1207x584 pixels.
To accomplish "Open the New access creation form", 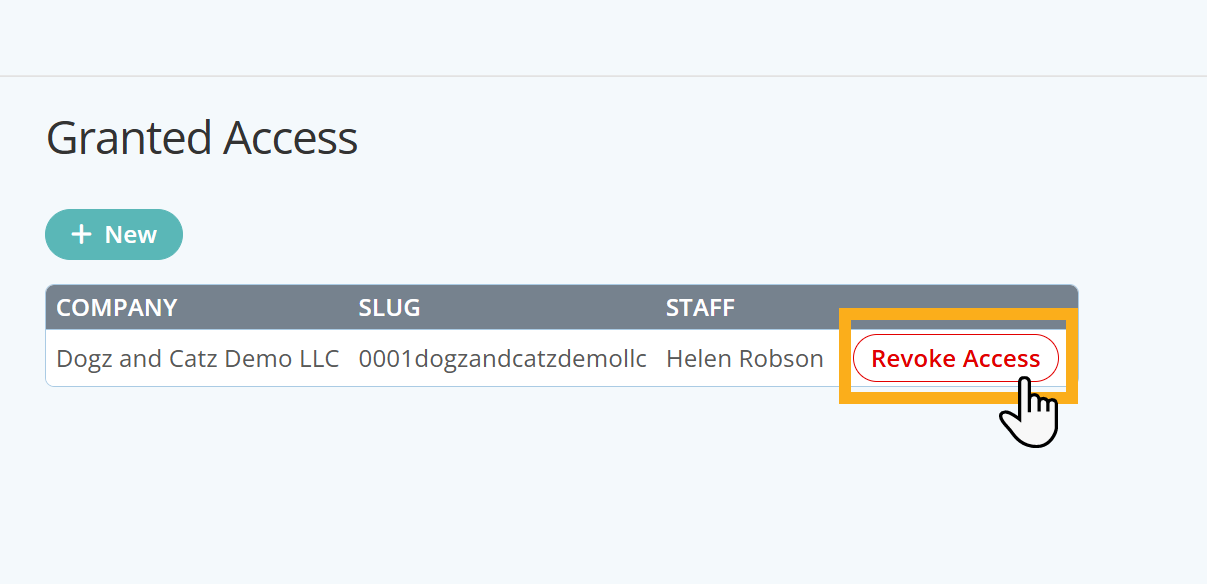I will click(x=113, y=234).
